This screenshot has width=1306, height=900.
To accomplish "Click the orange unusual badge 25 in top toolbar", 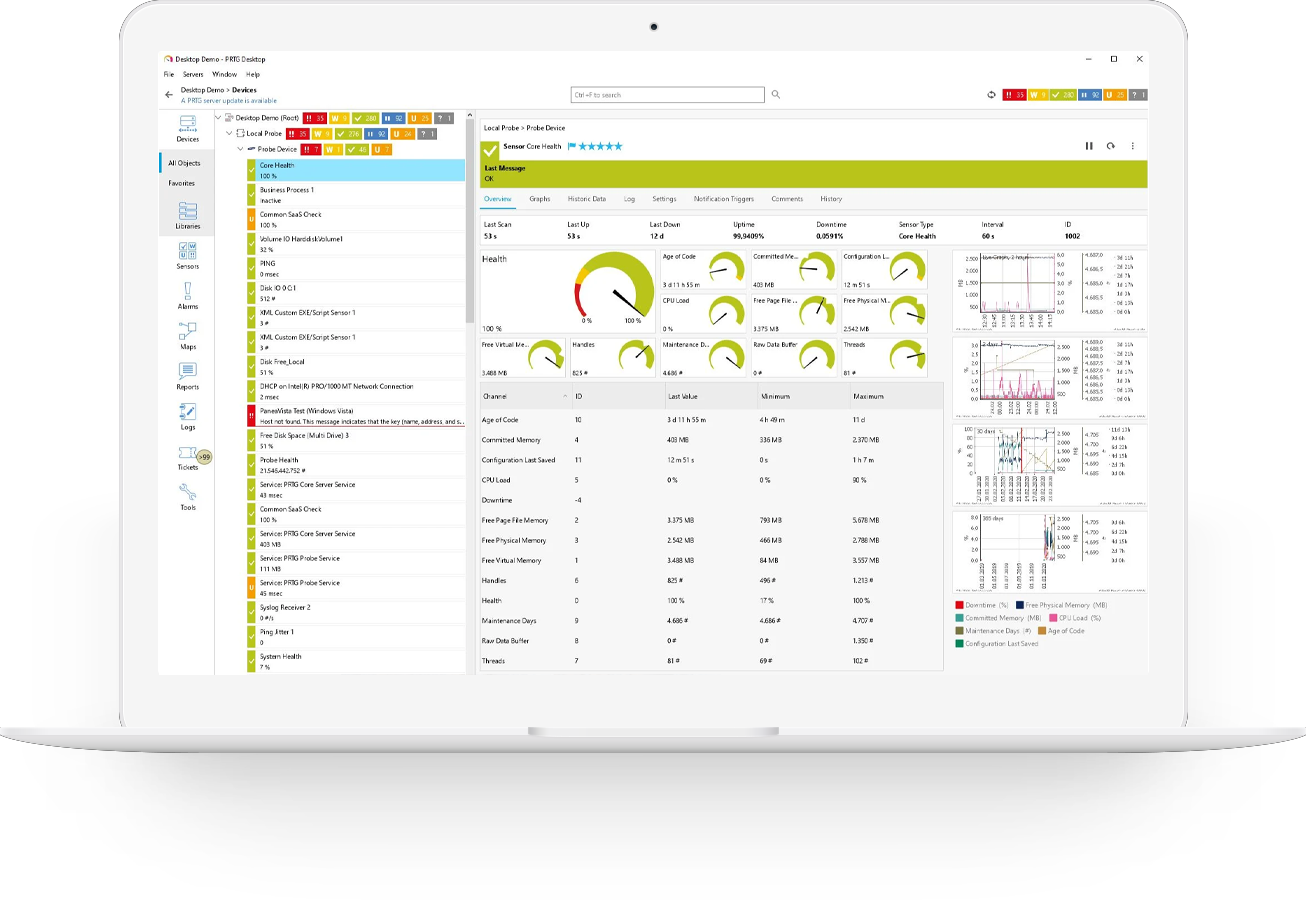I will coord(1116,94).
